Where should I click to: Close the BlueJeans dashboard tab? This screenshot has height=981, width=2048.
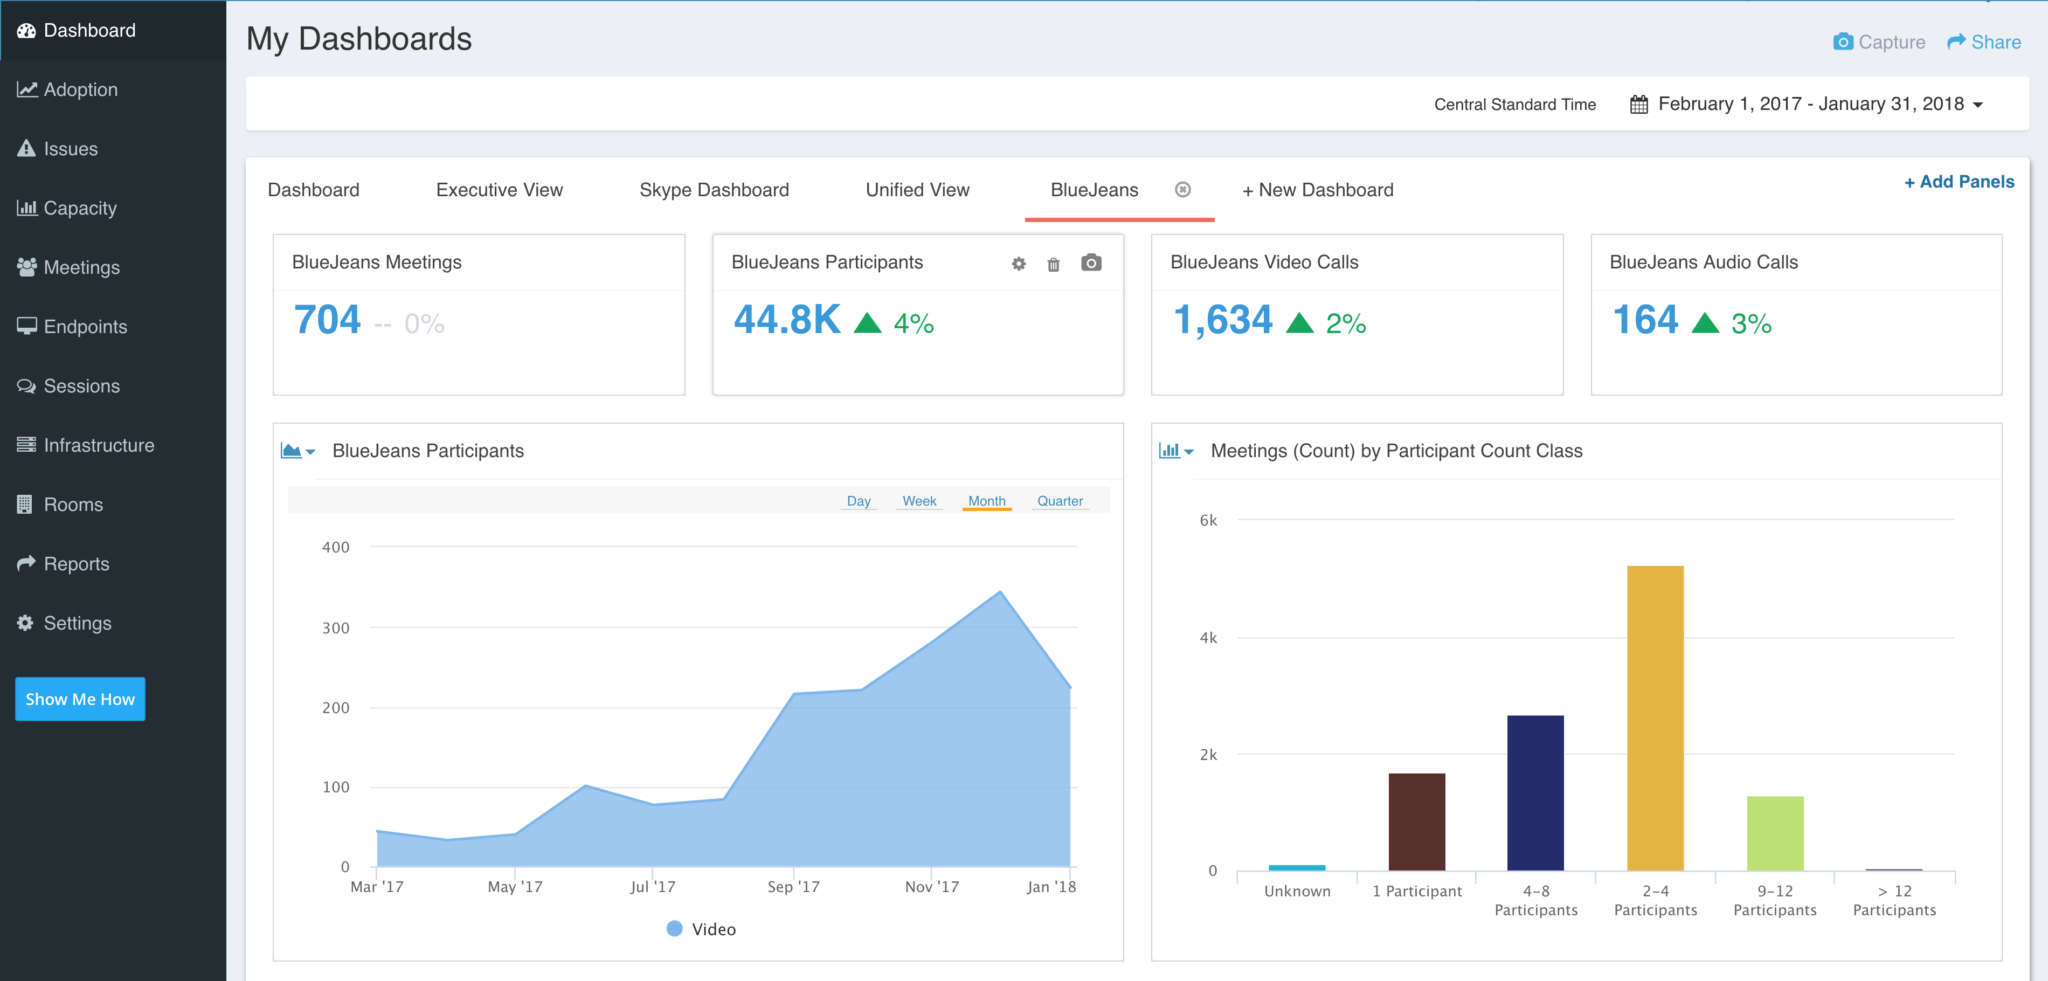pyautogui.click(x=1183, y=190)
